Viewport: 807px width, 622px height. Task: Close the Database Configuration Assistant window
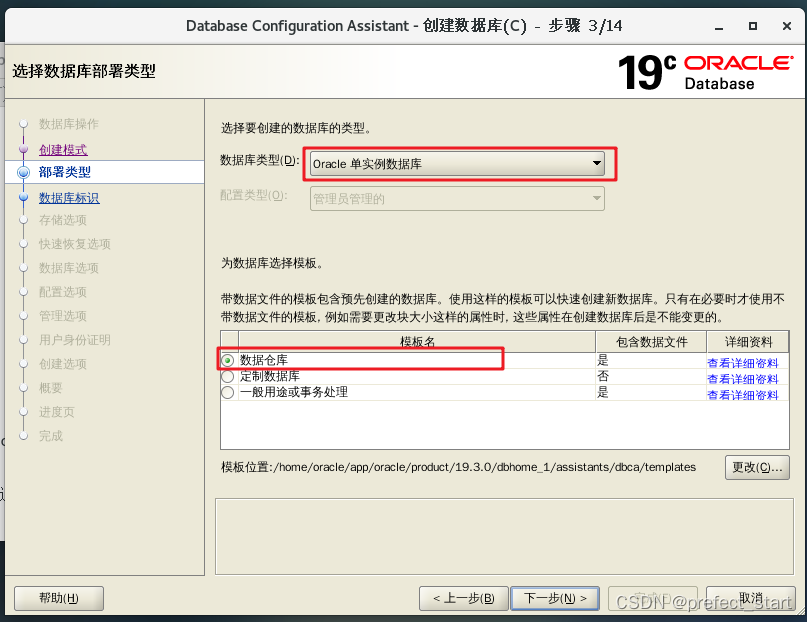787,26
